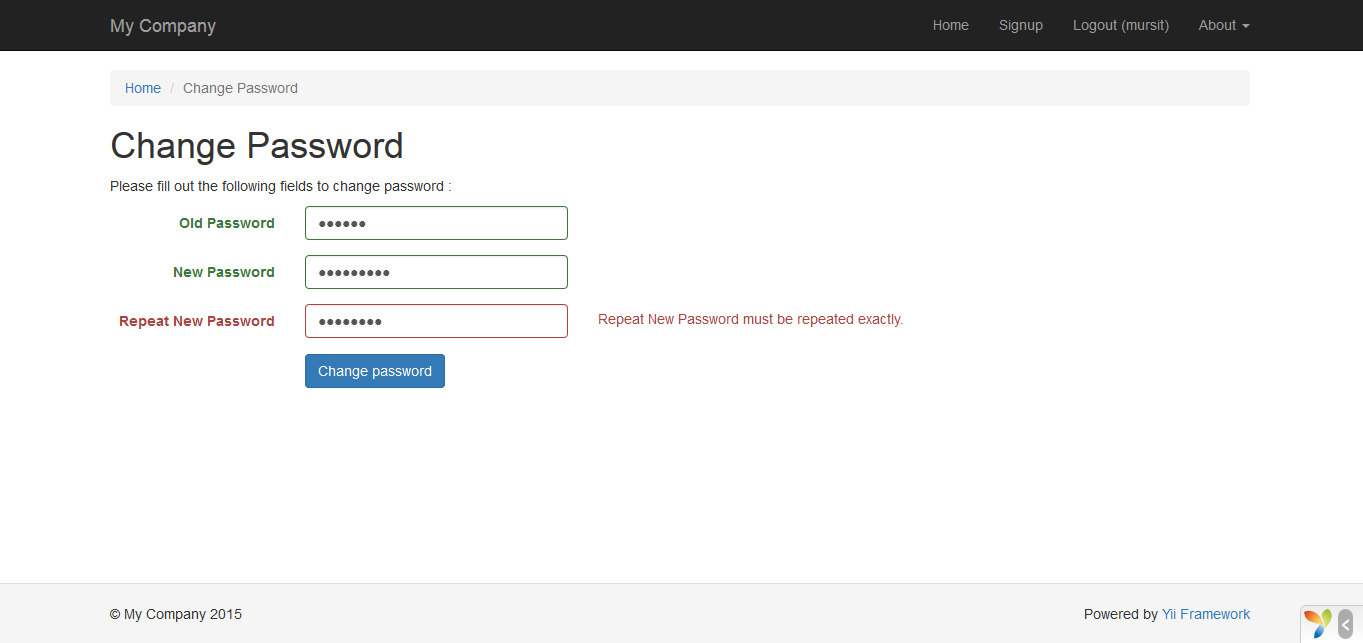Expand the Yii debug toolbar via the arrow
The width and height of the screenshot is (1363, 643).
[1343, 622]
